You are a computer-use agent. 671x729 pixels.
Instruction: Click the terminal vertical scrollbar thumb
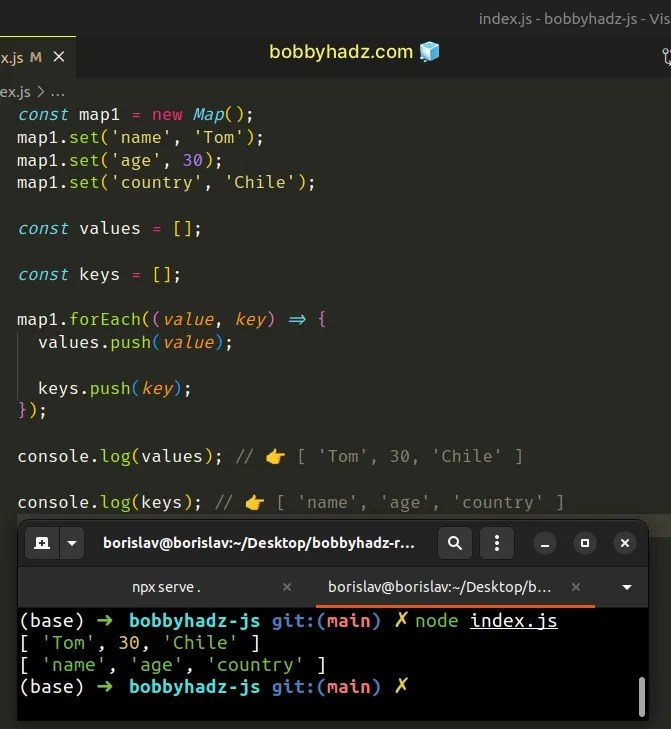(642, 696)
